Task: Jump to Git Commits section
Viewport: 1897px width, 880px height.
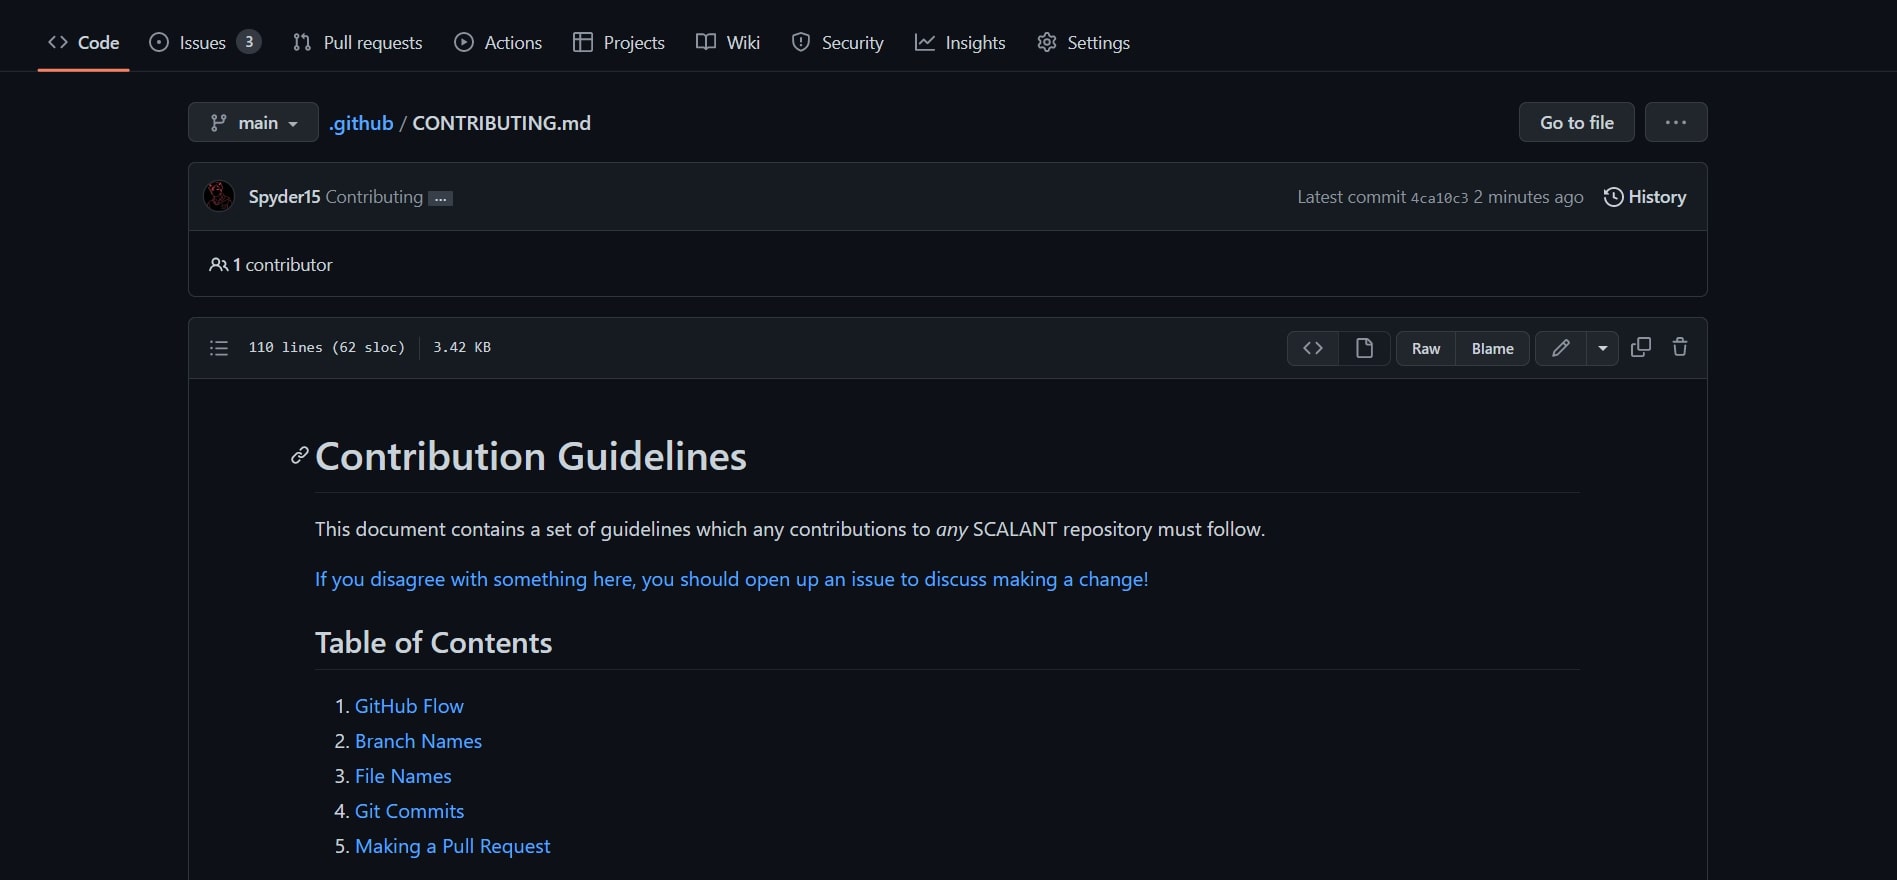Action: point(409,811)
